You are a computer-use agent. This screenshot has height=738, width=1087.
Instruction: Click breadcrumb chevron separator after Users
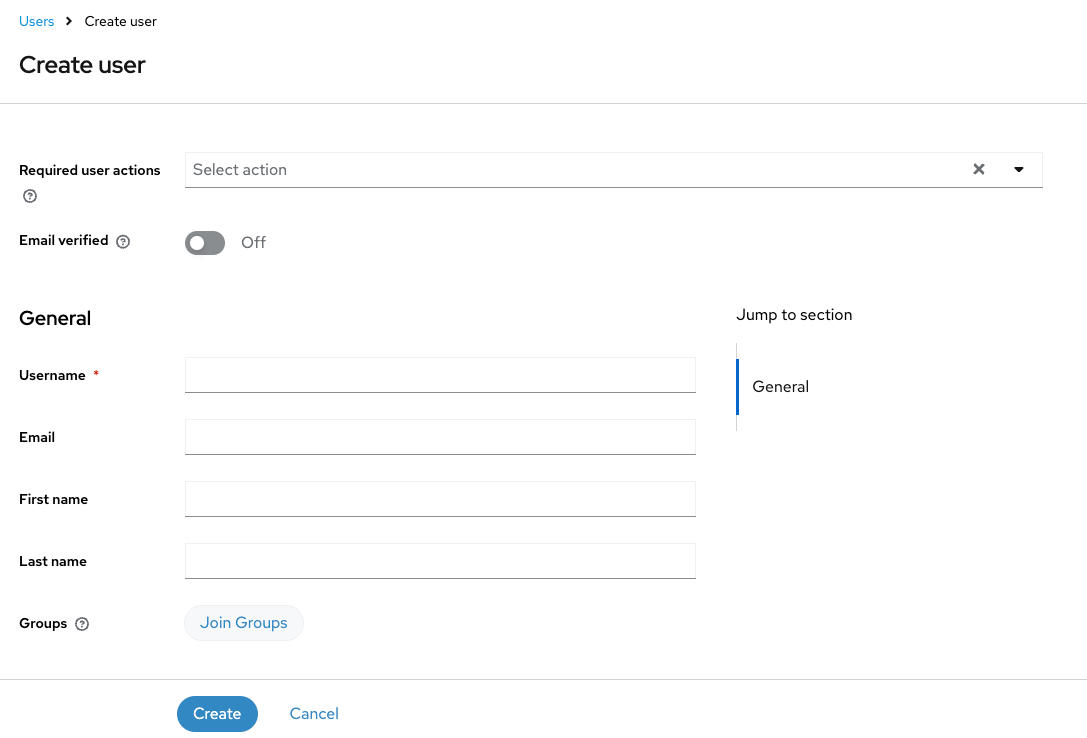(x=69, y=21)
